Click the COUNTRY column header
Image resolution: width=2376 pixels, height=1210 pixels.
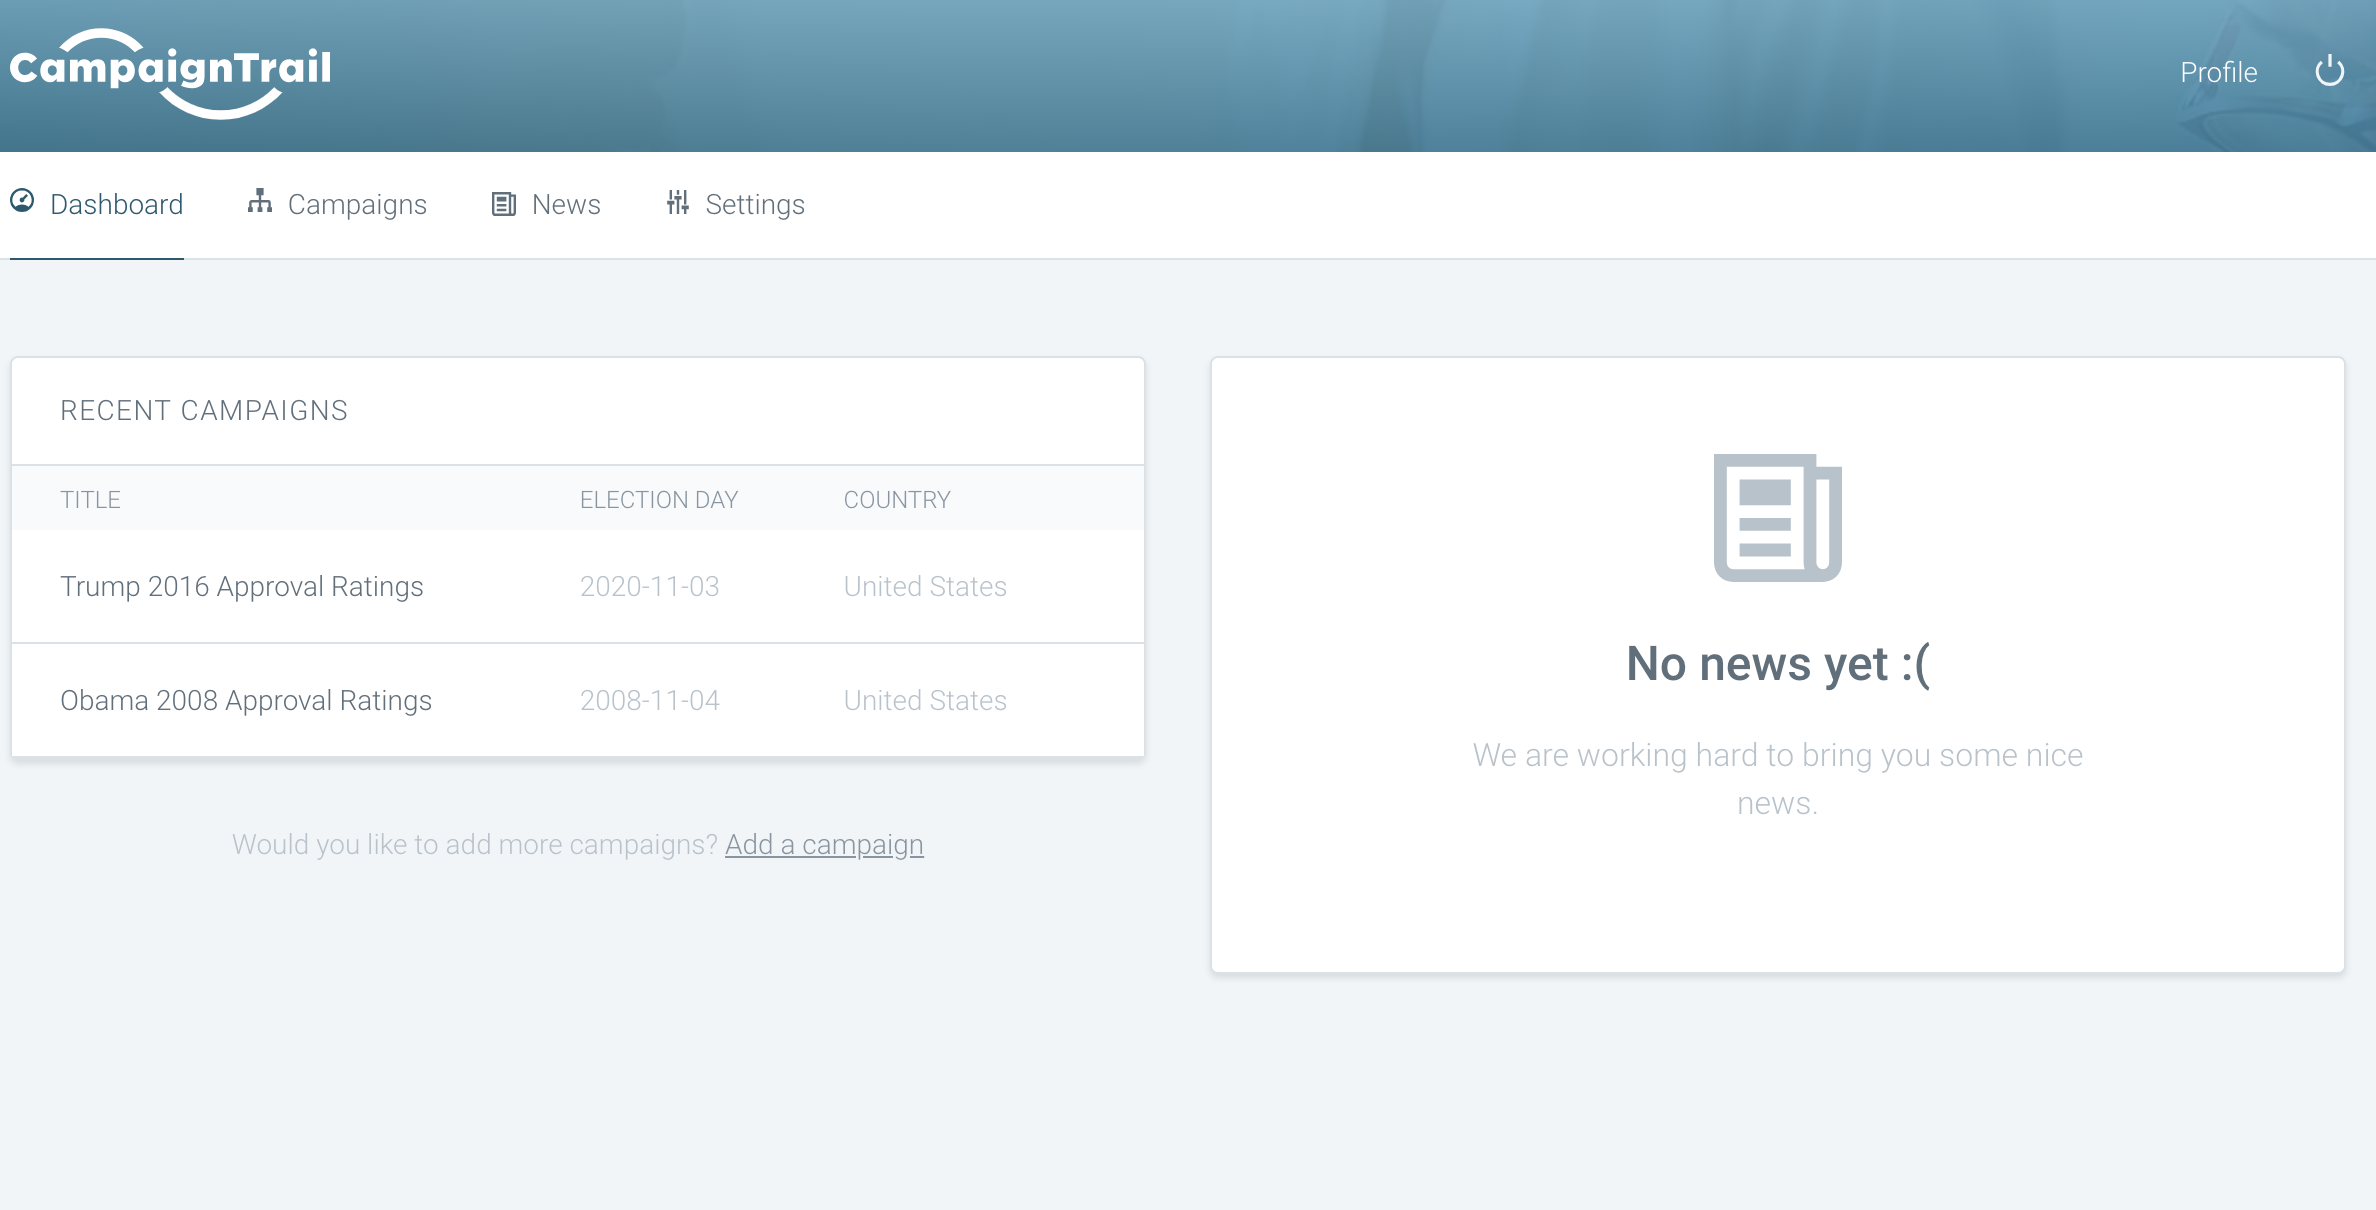[896, 499]
